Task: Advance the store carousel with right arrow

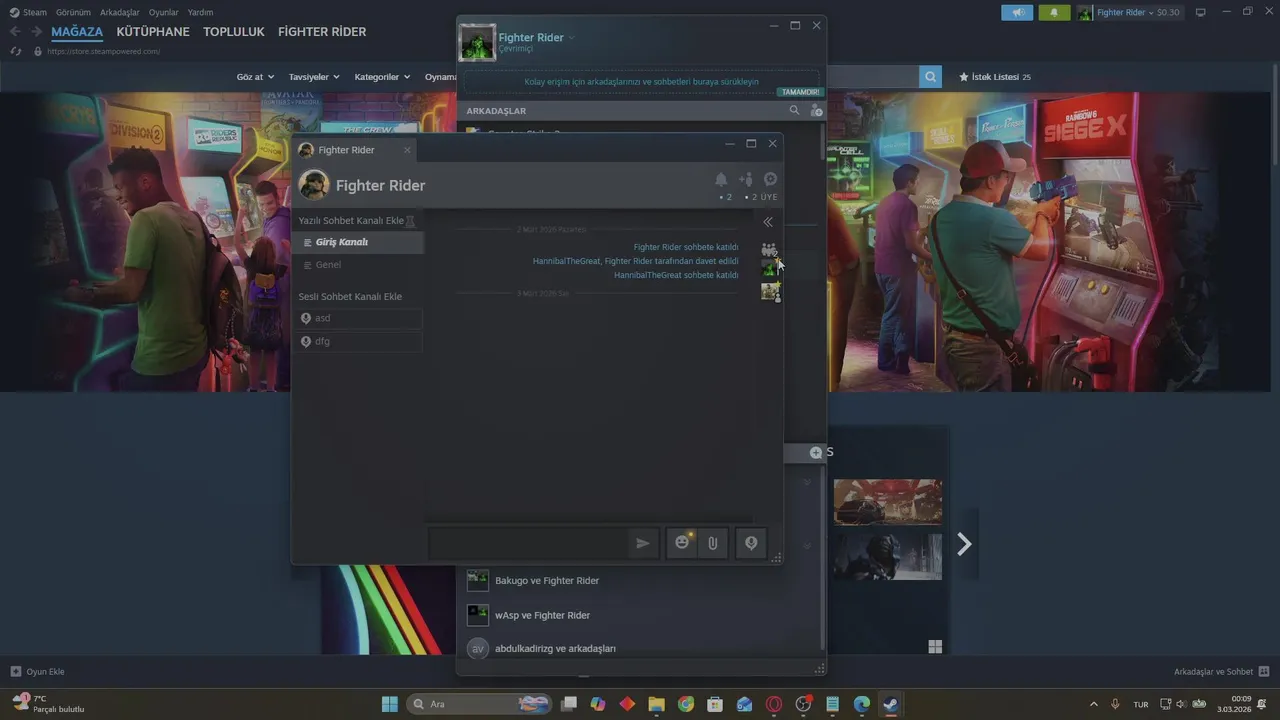Action: pos(964,544)
